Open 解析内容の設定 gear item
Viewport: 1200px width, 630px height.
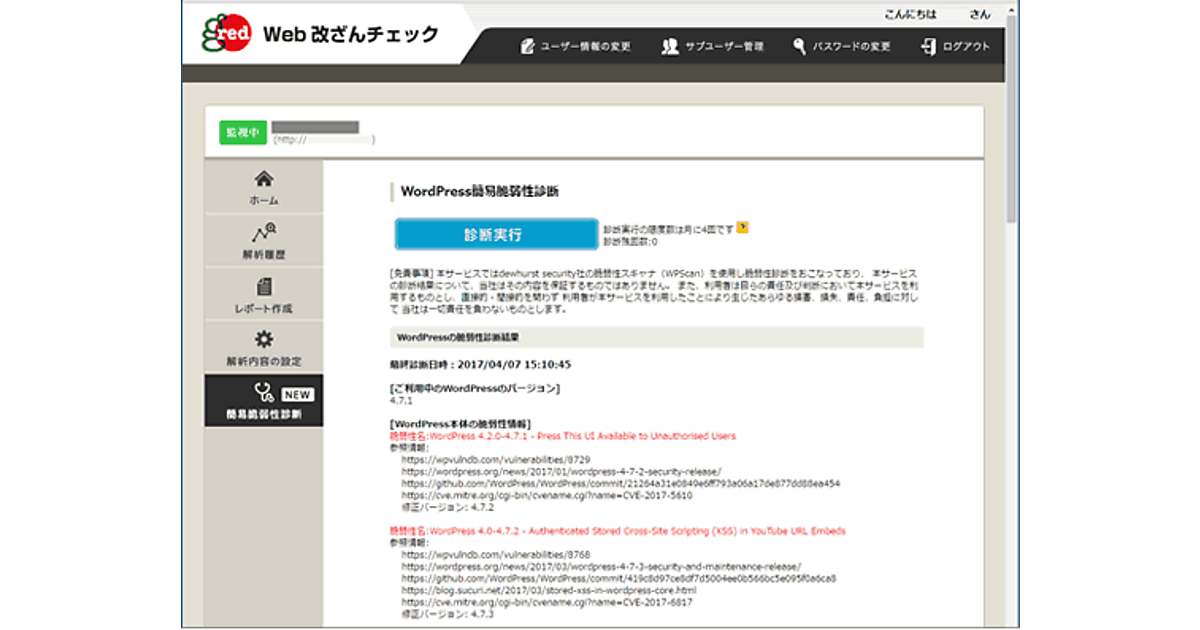[x=264, y=348]
